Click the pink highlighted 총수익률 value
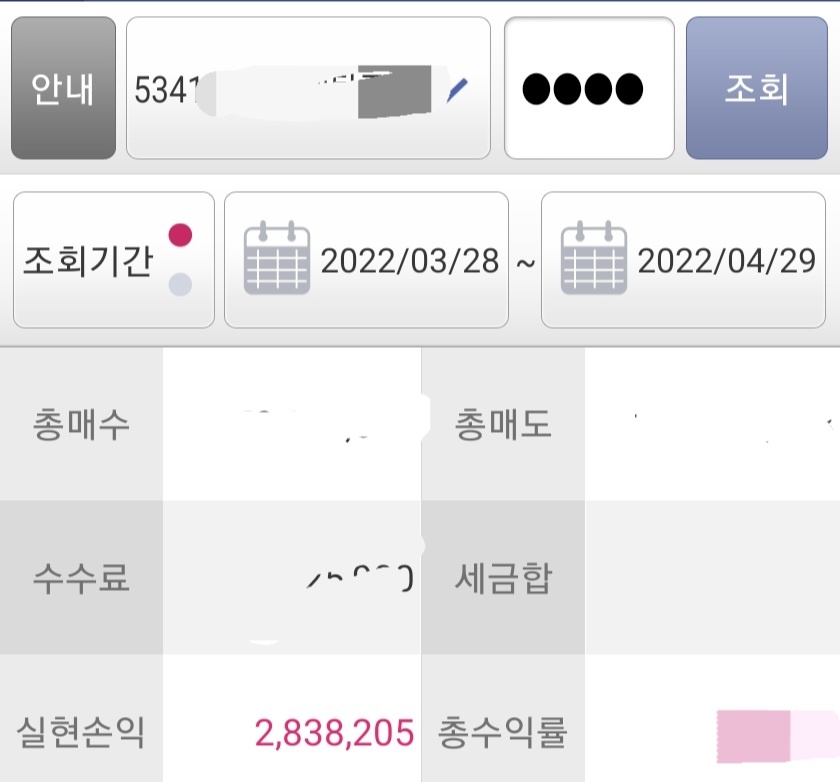Screen dimensions: 840x782 (x=770, y=733)
